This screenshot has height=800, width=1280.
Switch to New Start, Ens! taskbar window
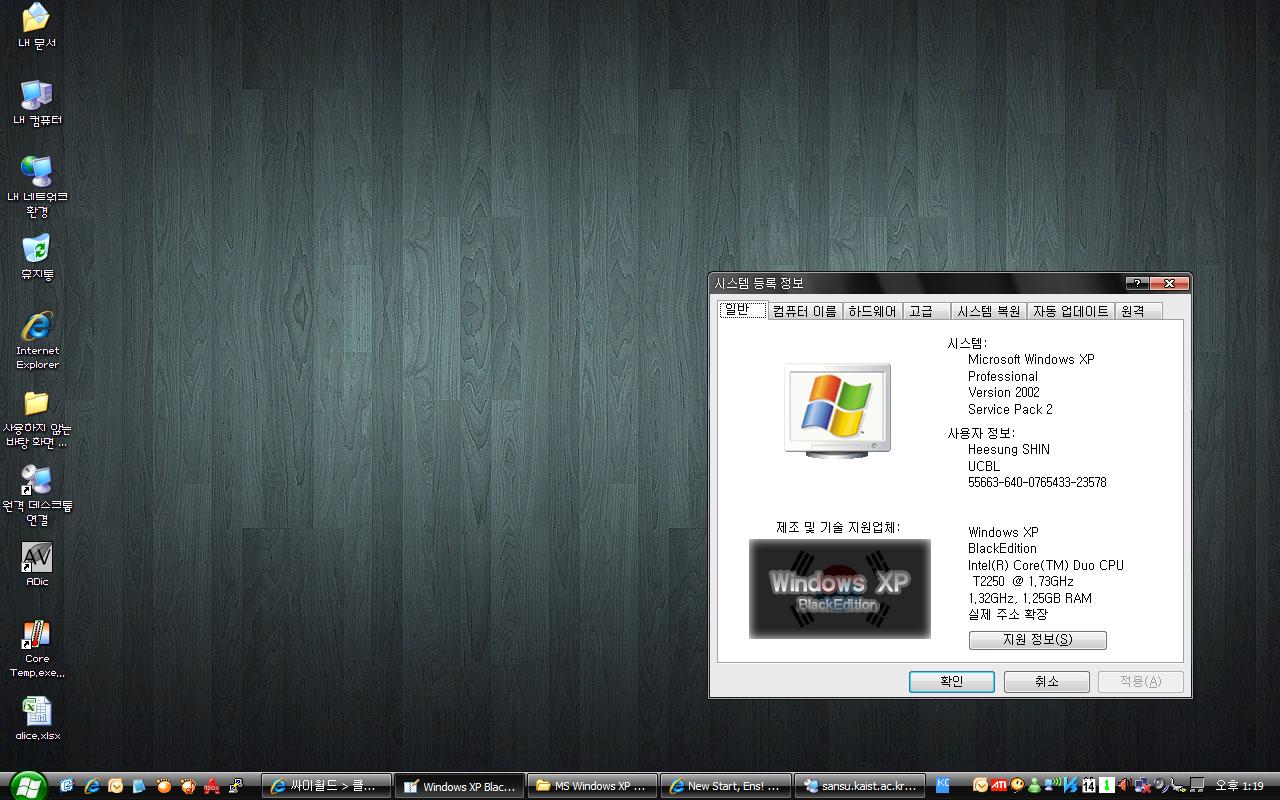[x=725, y=786]
